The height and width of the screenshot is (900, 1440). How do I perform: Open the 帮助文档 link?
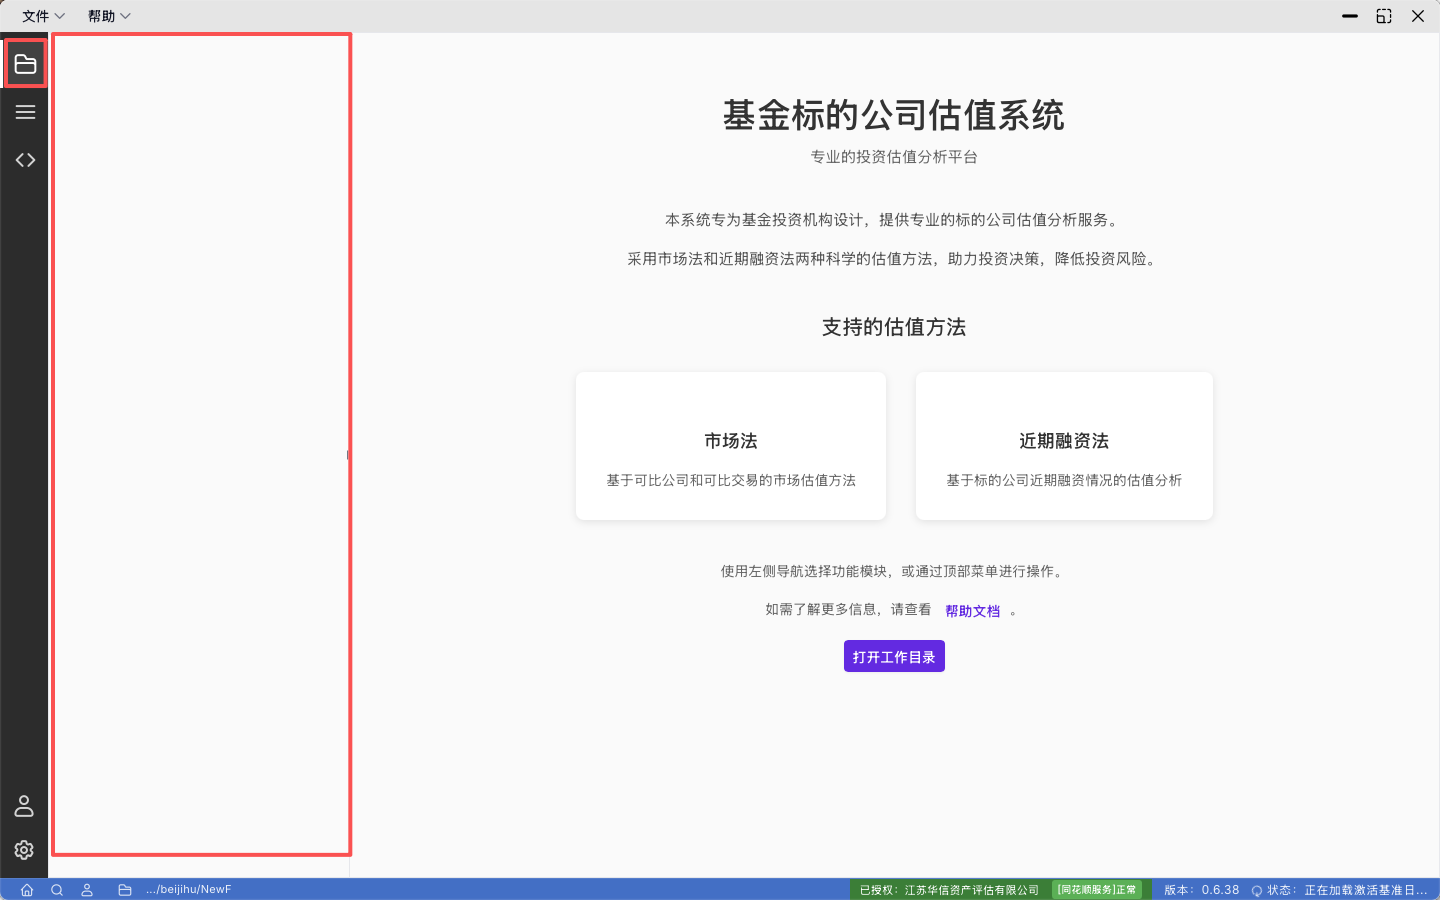[x=972, y=611]
